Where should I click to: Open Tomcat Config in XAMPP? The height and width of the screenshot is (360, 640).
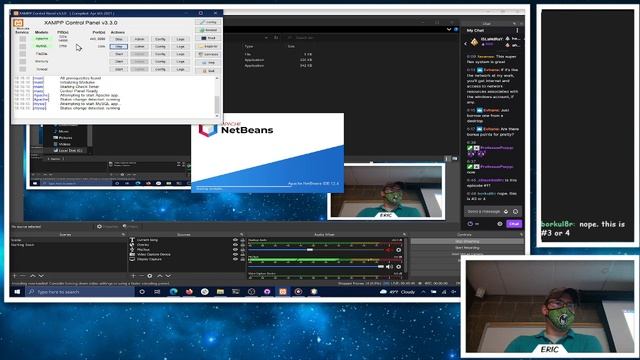pos(160,69)
